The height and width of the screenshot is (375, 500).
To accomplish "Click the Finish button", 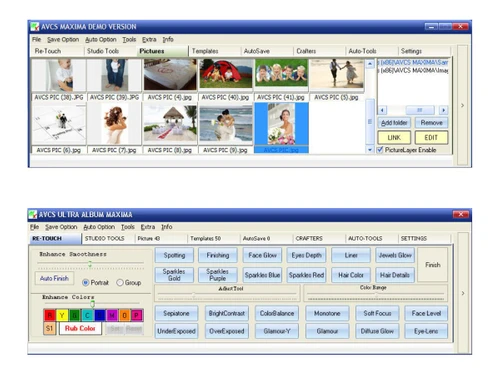I will [x=433, y=265].
